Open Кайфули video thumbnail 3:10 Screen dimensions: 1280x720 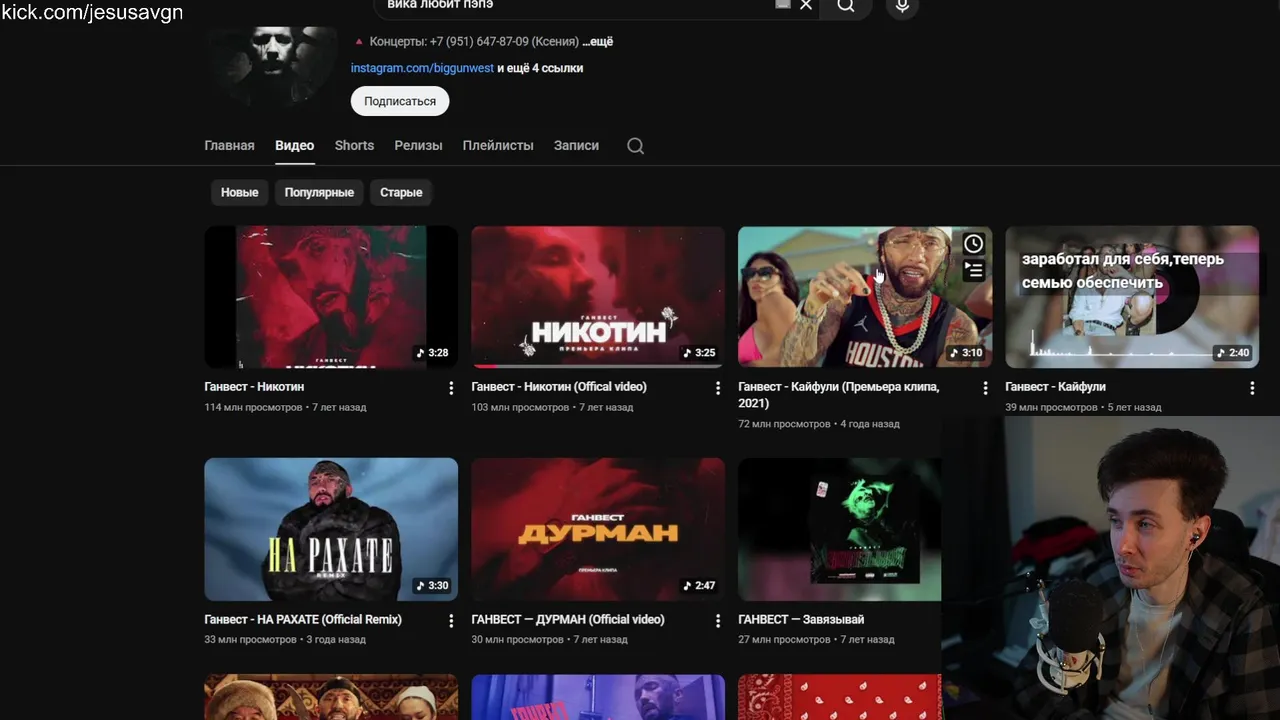865,297
